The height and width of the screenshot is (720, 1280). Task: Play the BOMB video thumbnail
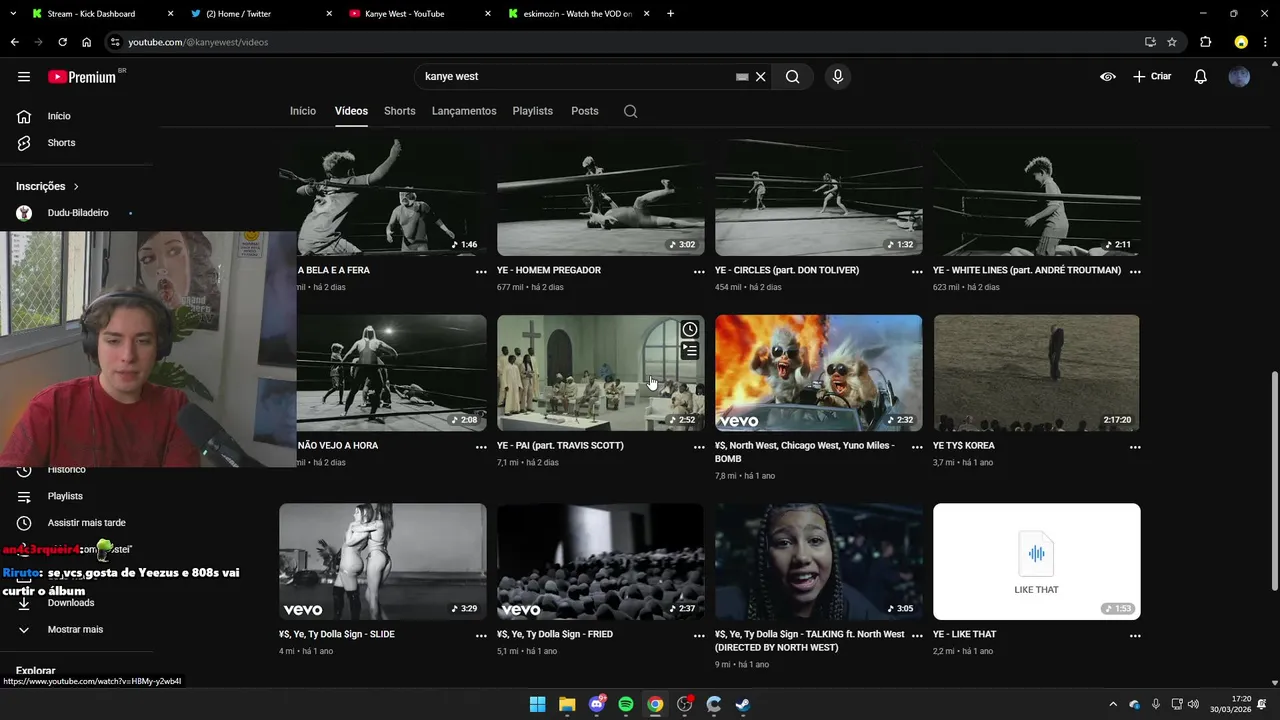coord(818,373)
